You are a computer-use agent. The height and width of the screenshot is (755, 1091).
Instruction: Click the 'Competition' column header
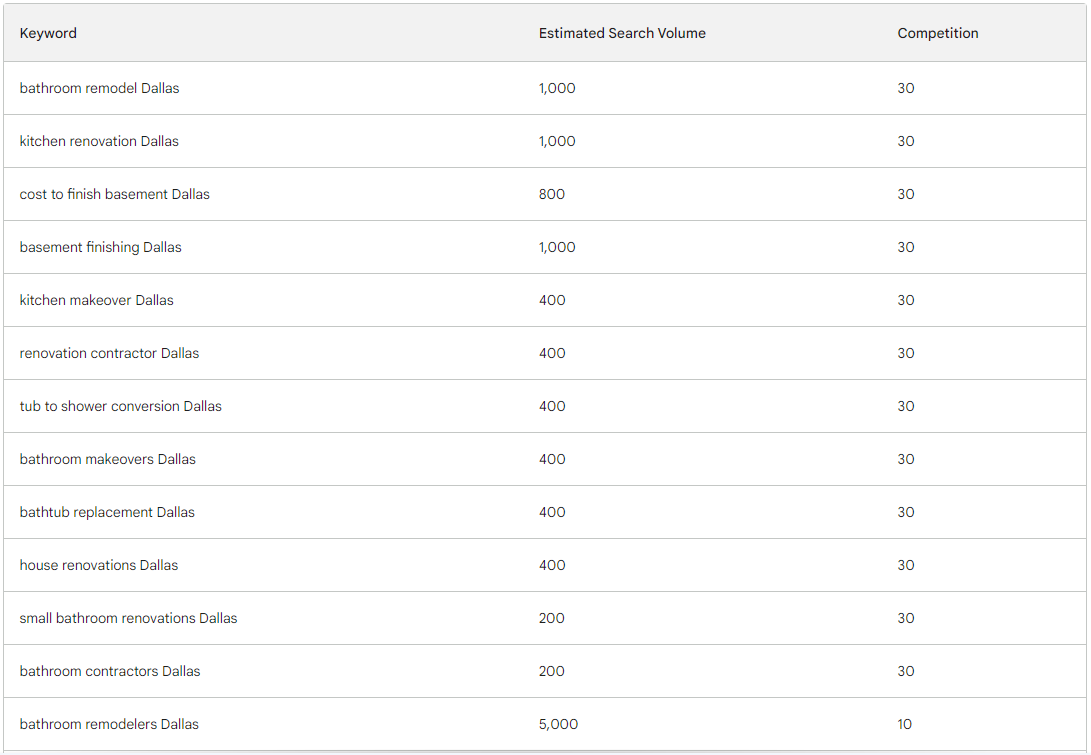coord(937,33)
